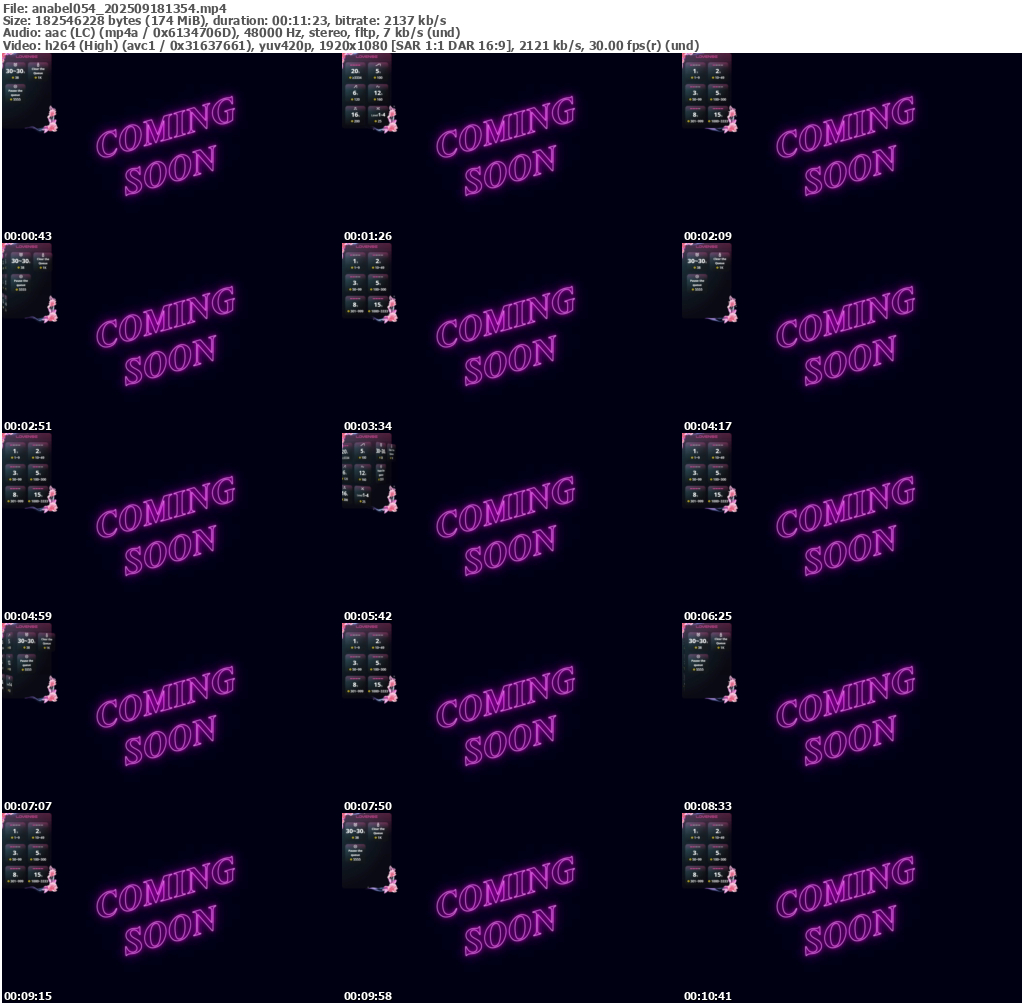The height and width of the screenshot is (1003, 1024).
Task: Click the timestamp reading 00:04:59
Action: click(x=27, y=616)
